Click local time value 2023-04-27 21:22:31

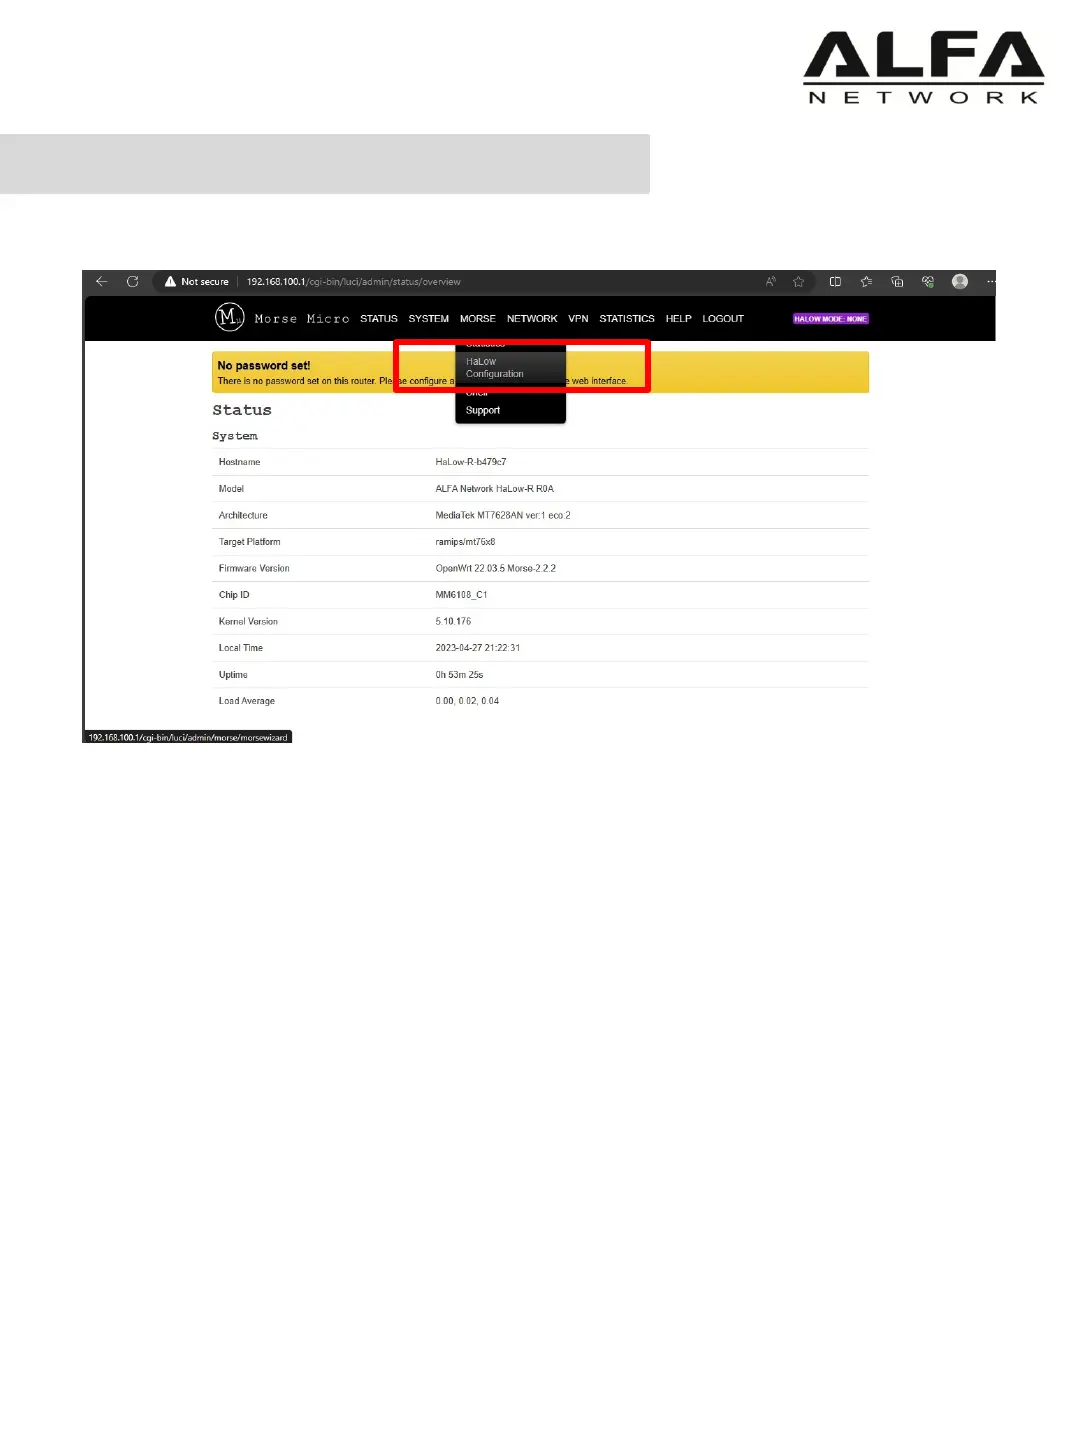477,648
